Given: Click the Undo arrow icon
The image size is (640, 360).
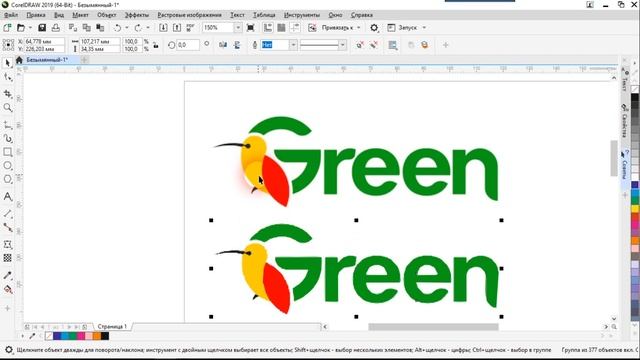Looking at the screenshot, I should pos(117,27).
